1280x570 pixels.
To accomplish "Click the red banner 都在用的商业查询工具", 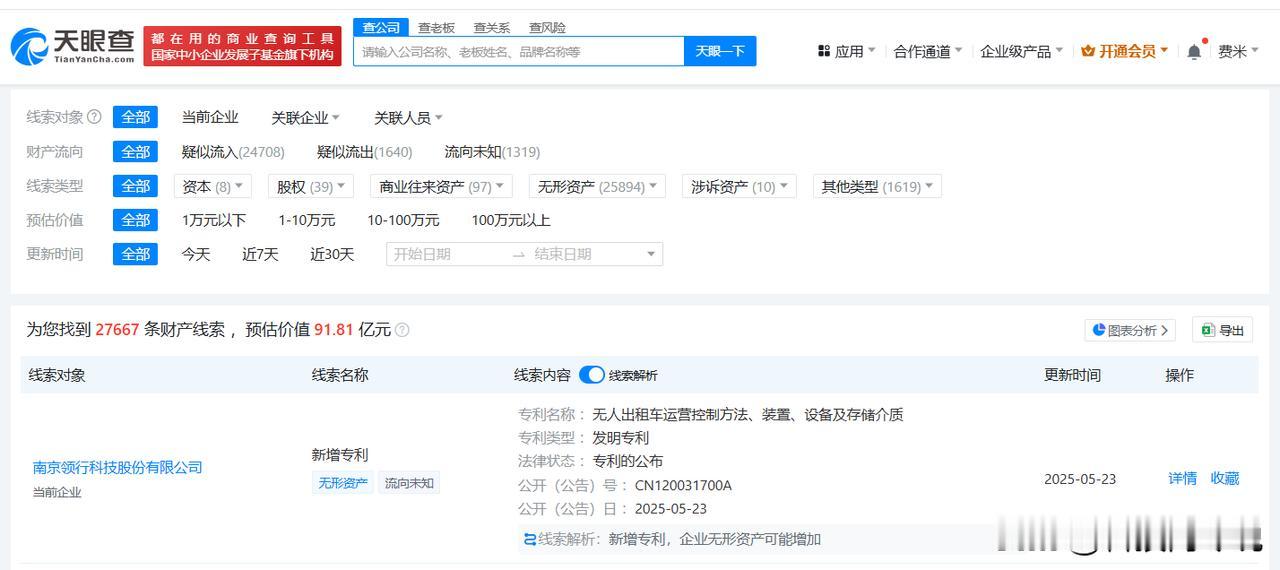I will (242, 46).
